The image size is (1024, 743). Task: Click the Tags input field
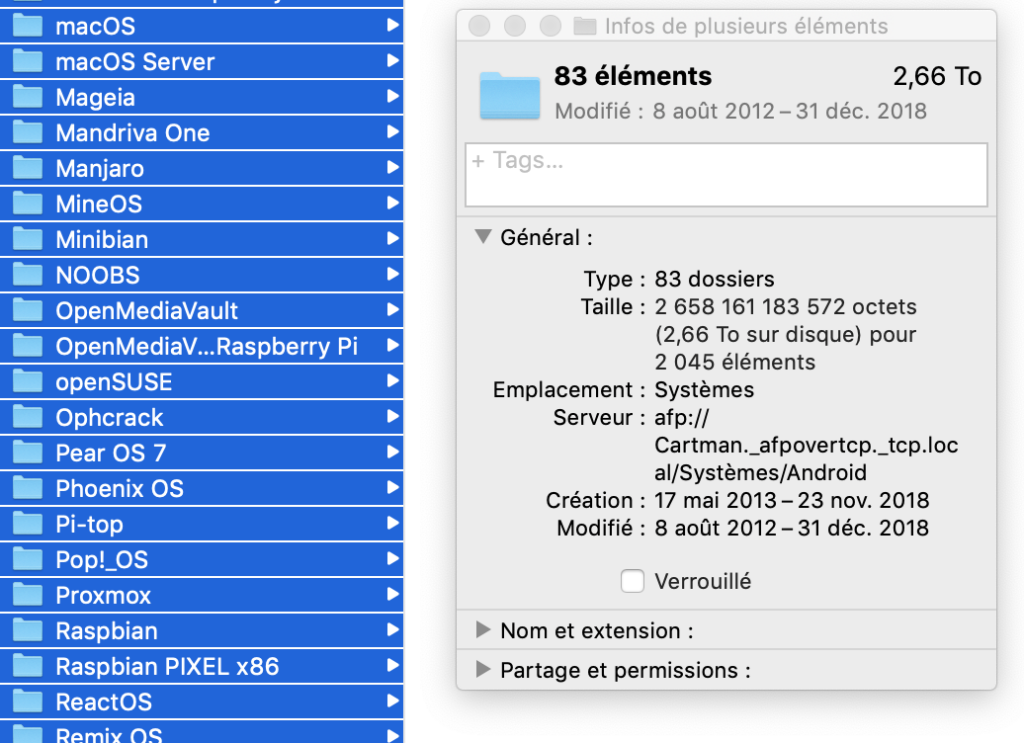[x=726, y=175]
